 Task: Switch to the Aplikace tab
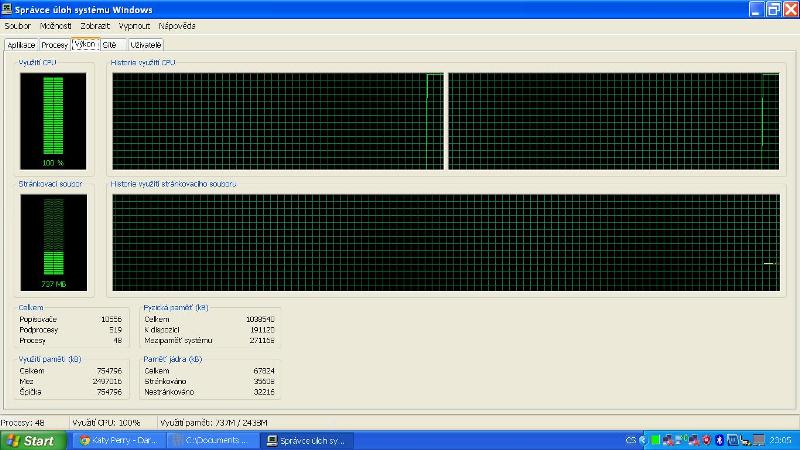coord(21,45)
